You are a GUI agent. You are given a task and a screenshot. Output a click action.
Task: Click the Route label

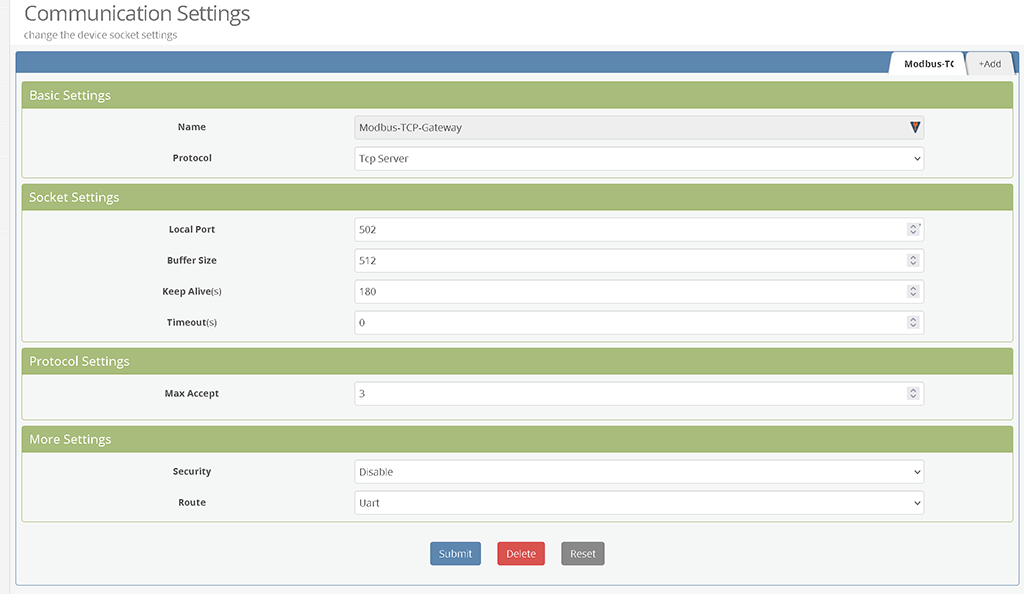click(x=192, y=503)
